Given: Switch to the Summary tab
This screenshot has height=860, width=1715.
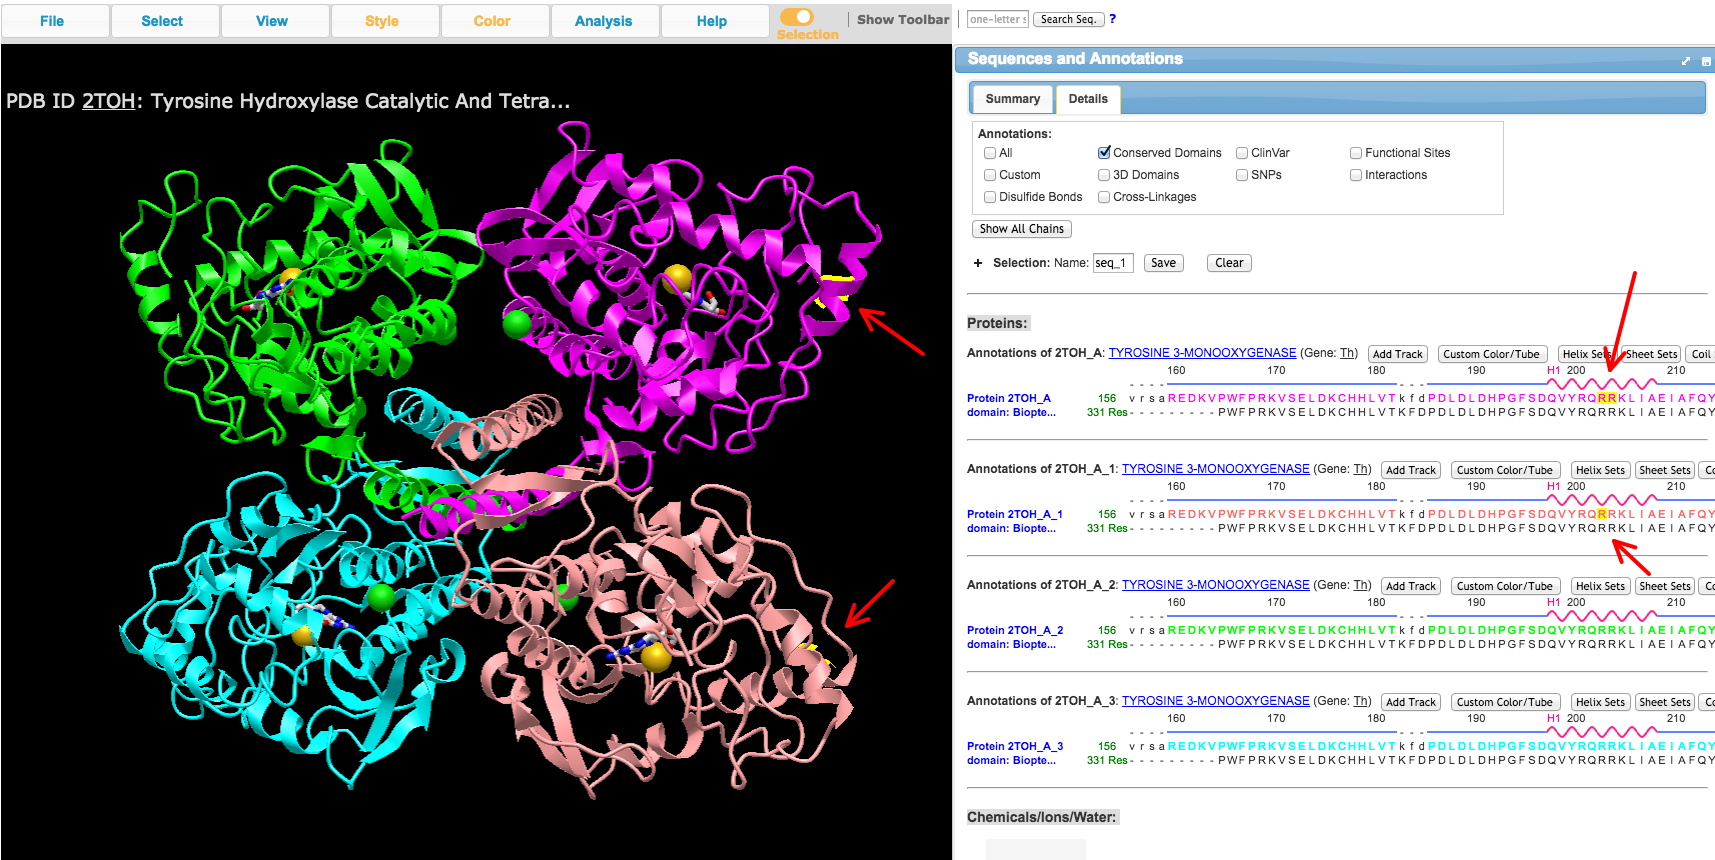Looking at the screenshot, I should point(1012,99).
